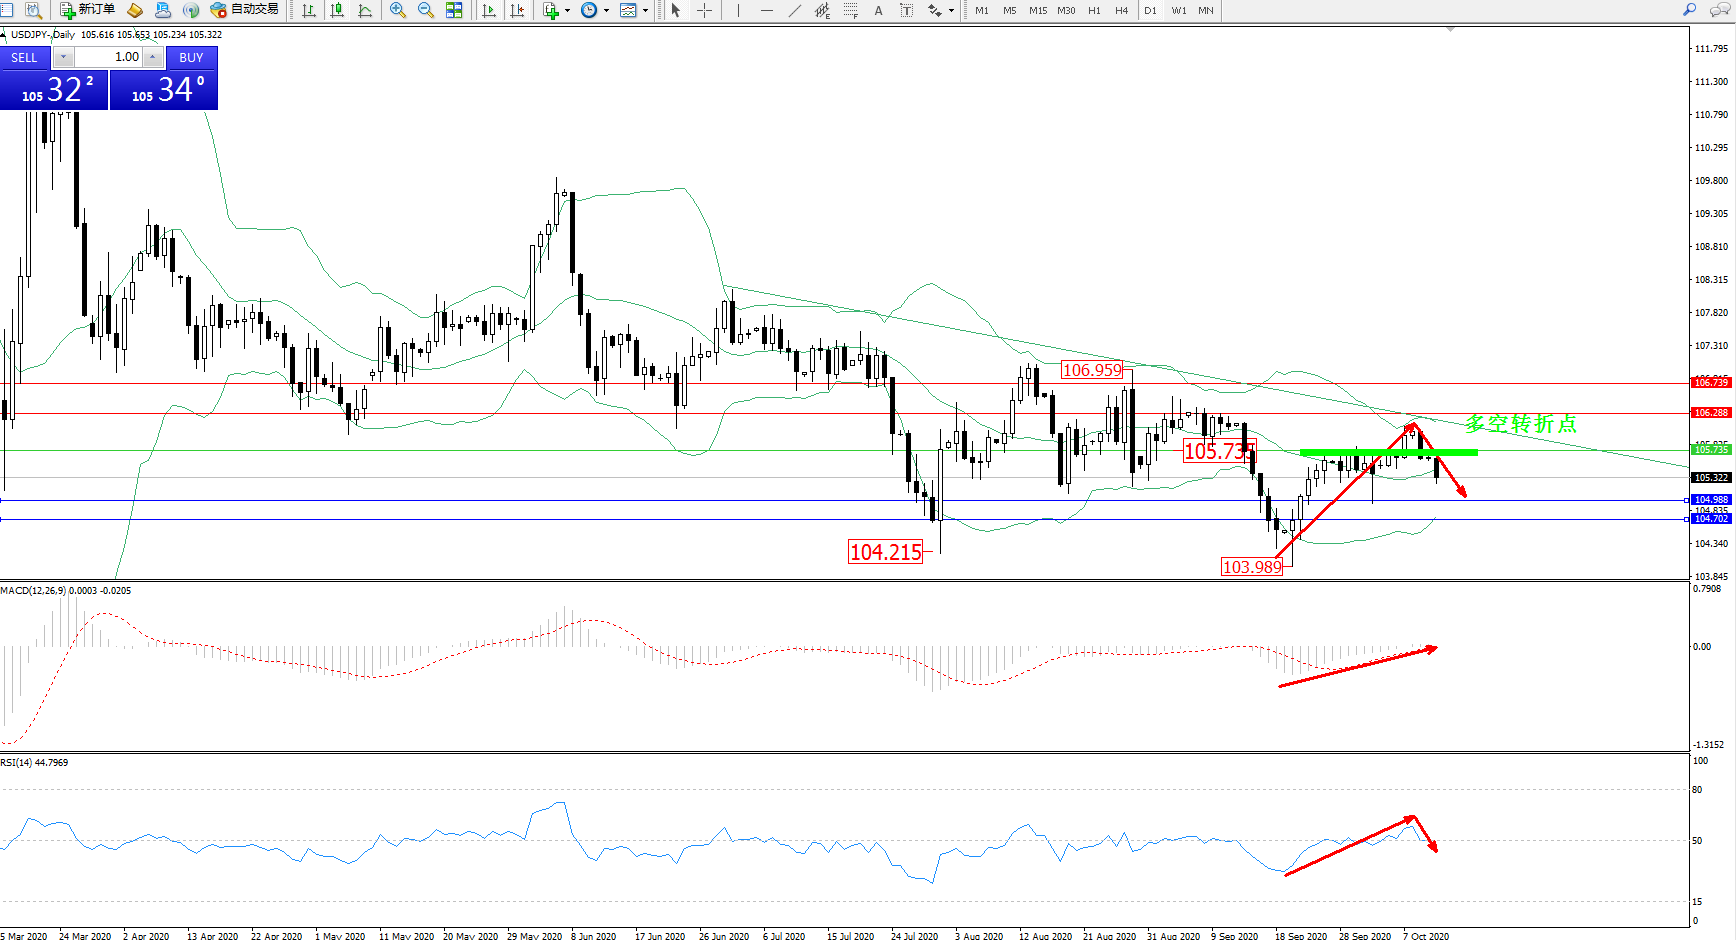This screenshot has height=940, width=1736.
Task: Switch to the H4 timeframe
Action: [x=1121, y=10]
